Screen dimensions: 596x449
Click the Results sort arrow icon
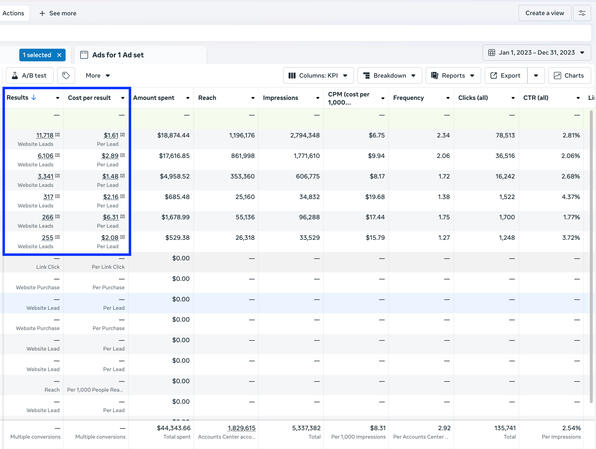point(34,97)
